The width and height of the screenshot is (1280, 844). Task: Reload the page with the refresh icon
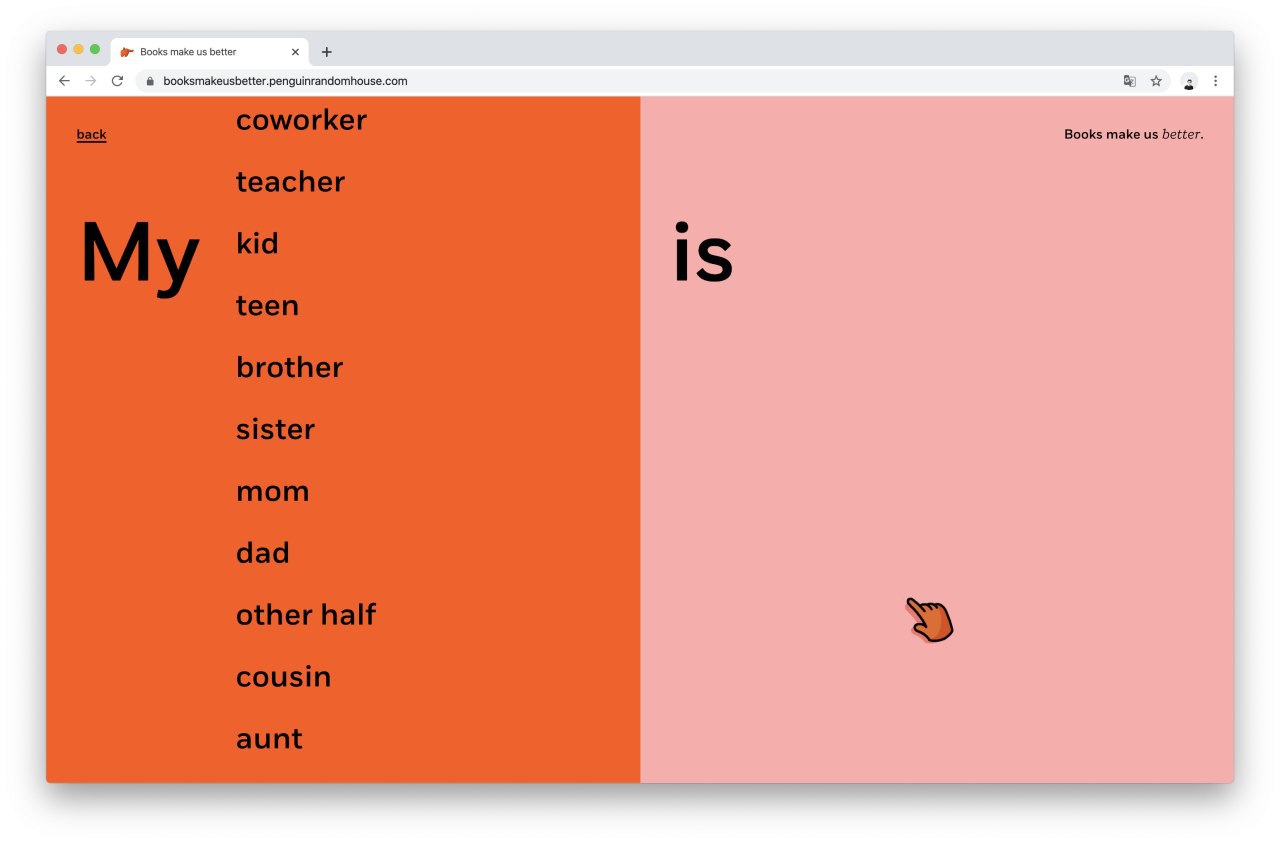[x=117, y=81]
